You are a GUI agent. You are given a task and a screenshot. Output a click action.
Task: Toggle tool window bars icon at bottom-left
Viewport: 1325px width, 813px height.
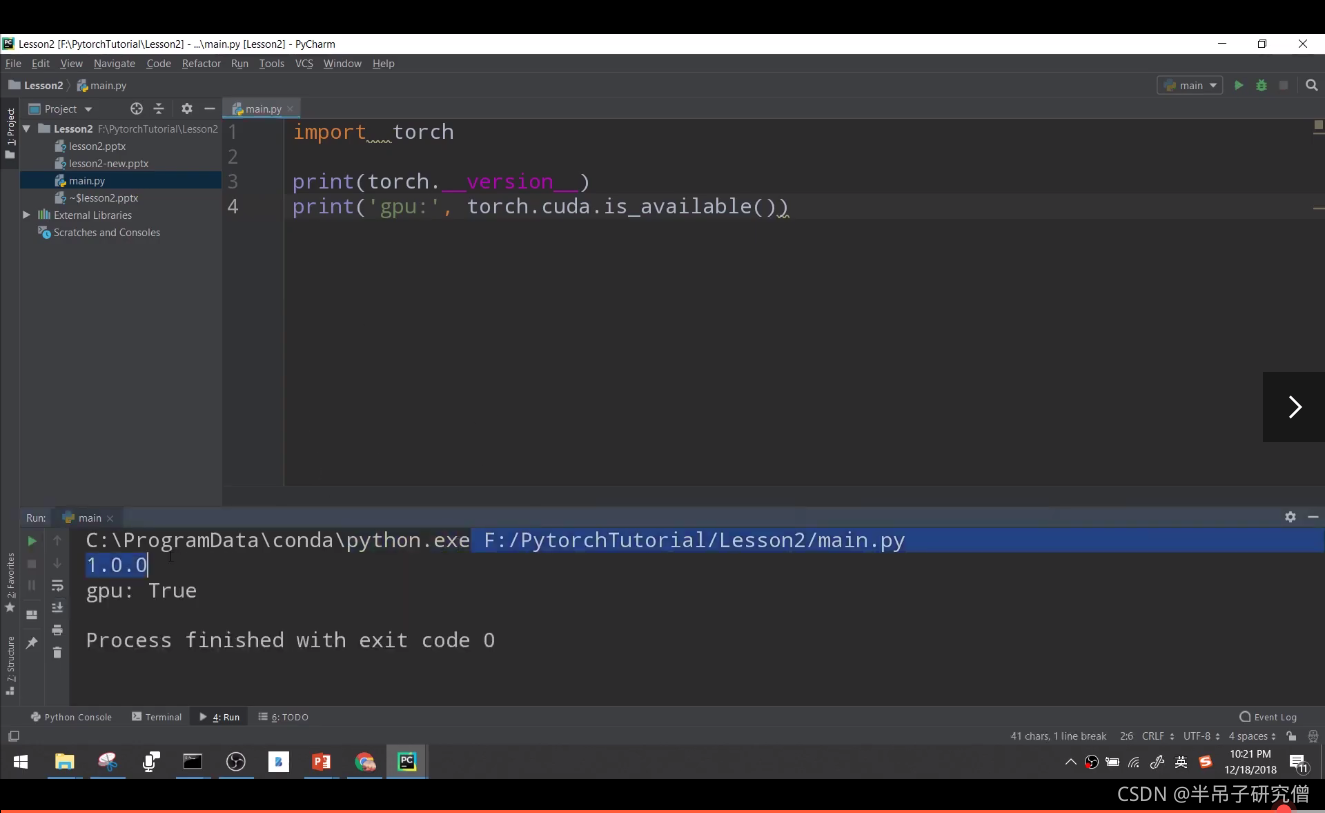click(x=12, y=736)
